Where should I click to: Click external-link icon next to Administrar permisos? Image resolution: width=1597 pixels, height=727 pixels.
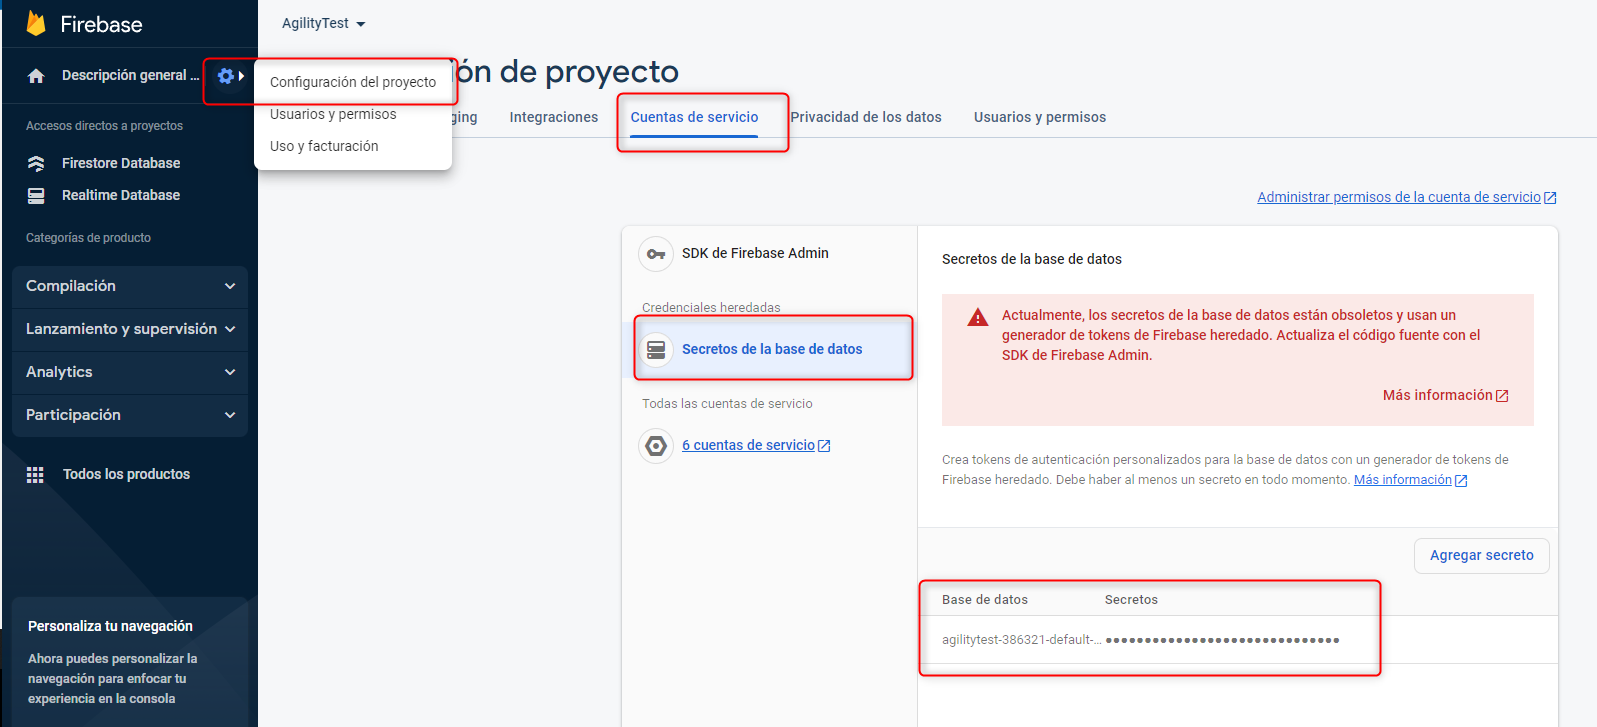tap(1550, 198)
